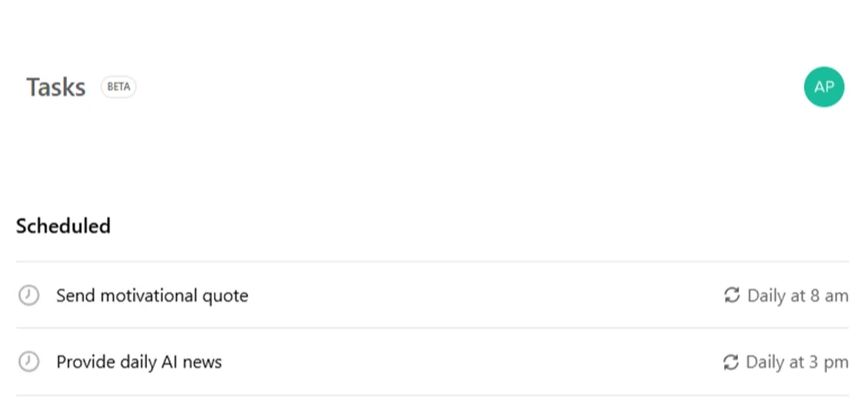
Task: Click clock icon beside Send motivational quote
Action: click(29, 295)
